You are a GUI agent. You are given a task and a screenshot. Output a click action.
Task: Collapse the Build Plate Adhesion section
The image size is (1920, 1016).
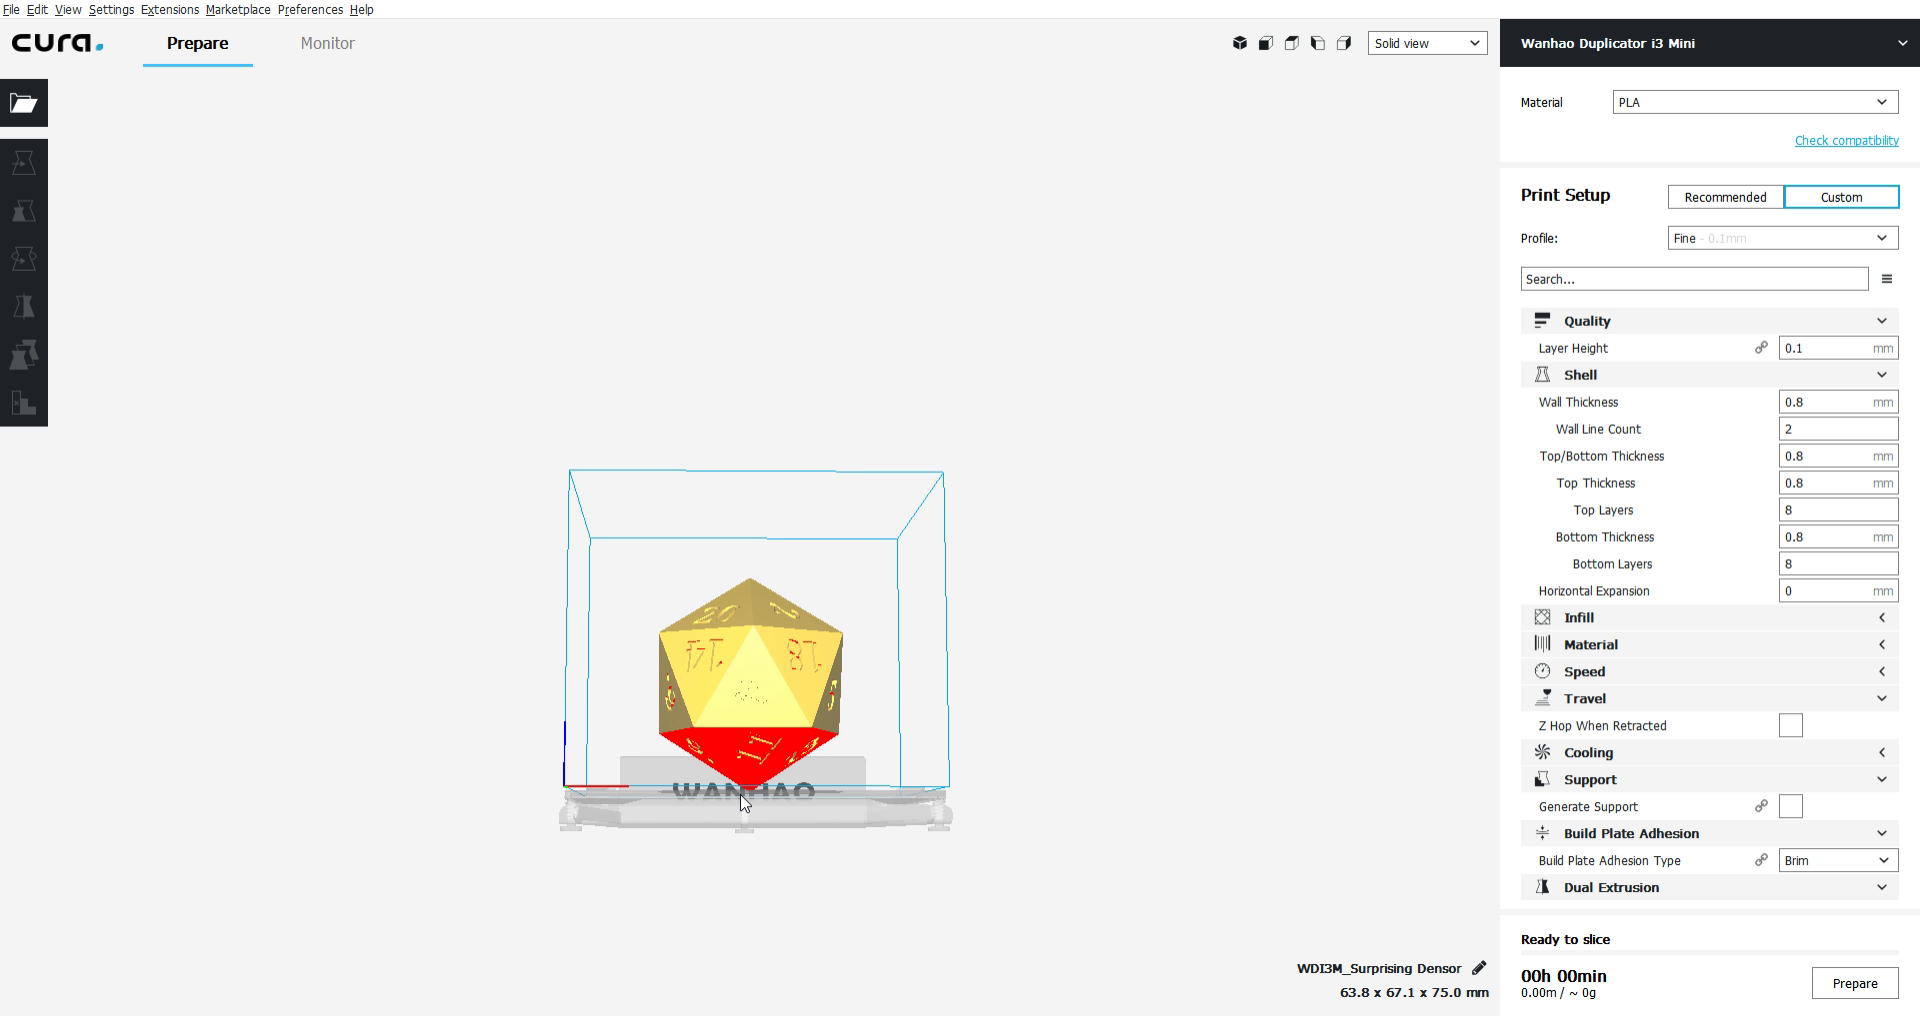(x=1710, y=834)
